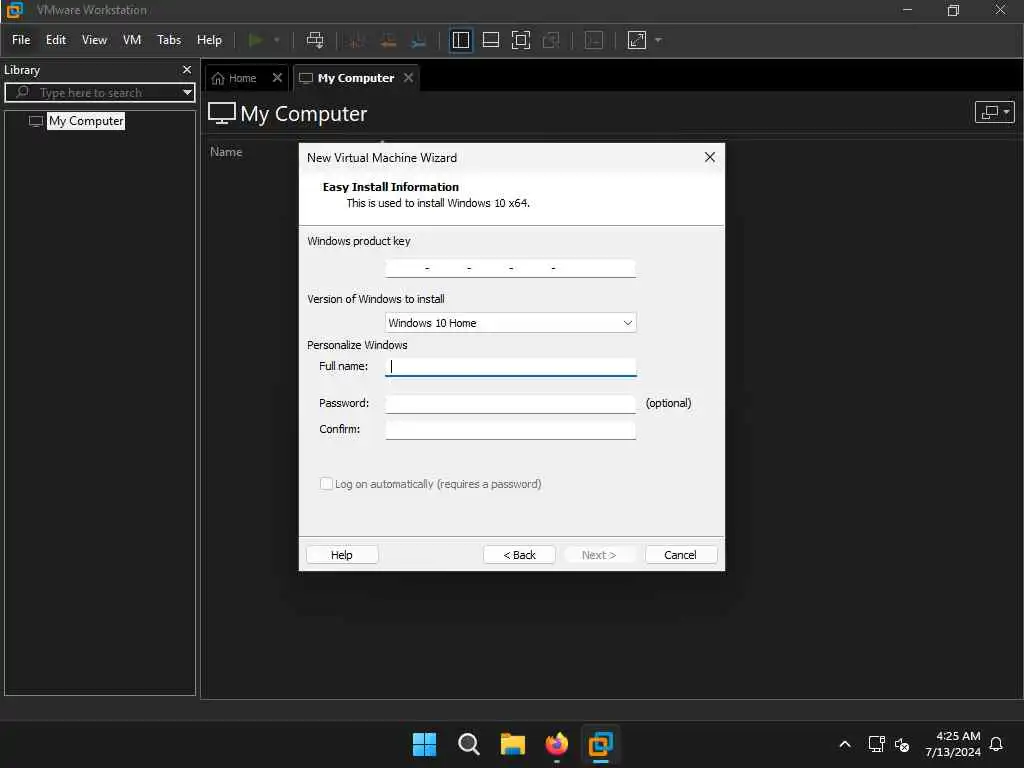Open File Explorer from taskbar
The width and height of the screenshot is (1024, 768).
point(513,744)
